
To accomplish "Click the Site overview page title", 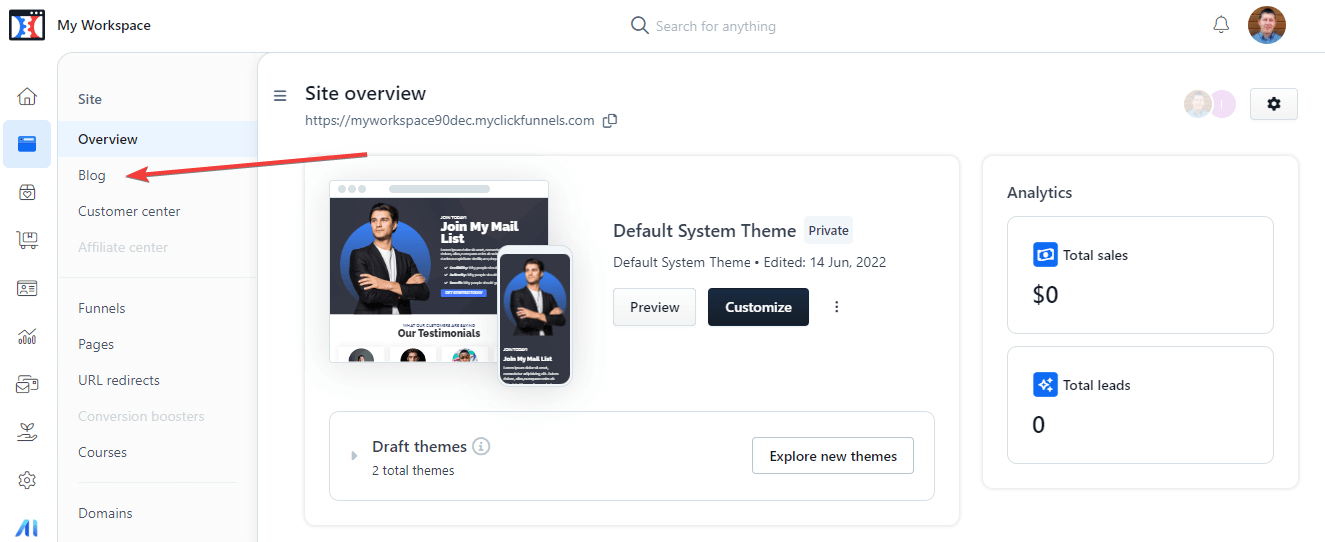I will pyautogui.click(x=366, y=93).
